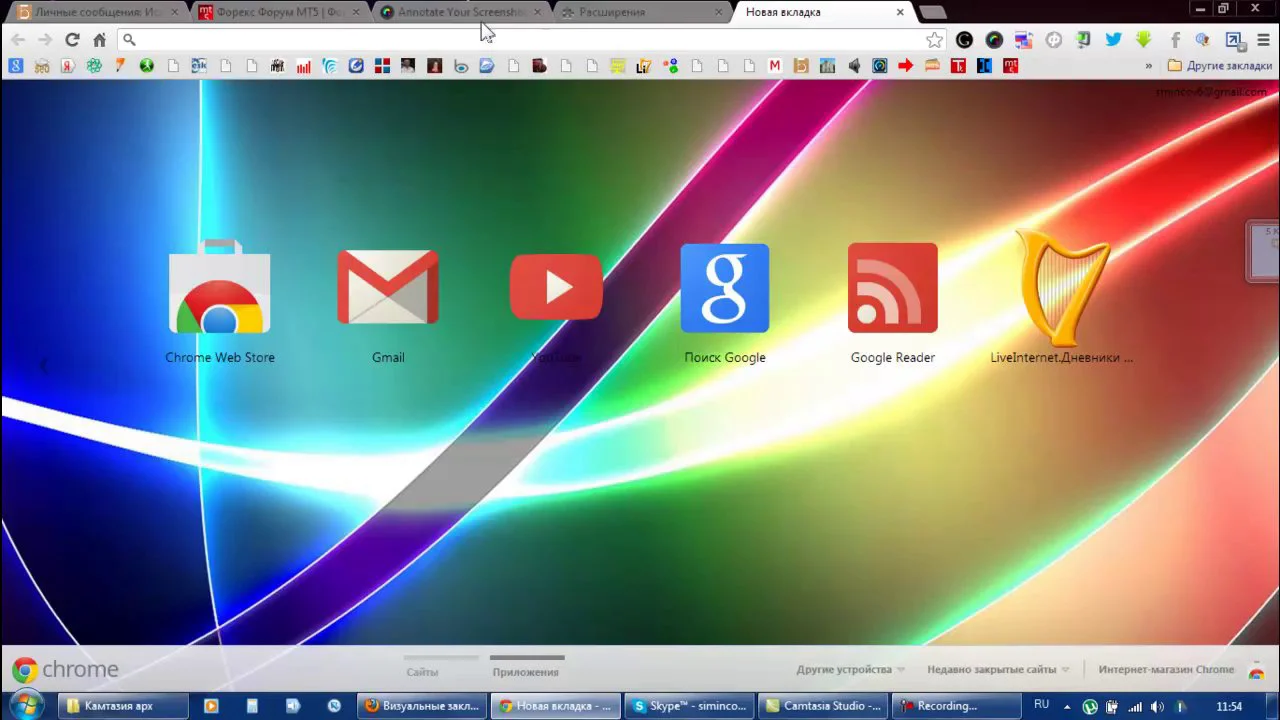Switch RU keyboard language indicator
This screenshot has width=1280, height=720.
(x=1041, y=705)
